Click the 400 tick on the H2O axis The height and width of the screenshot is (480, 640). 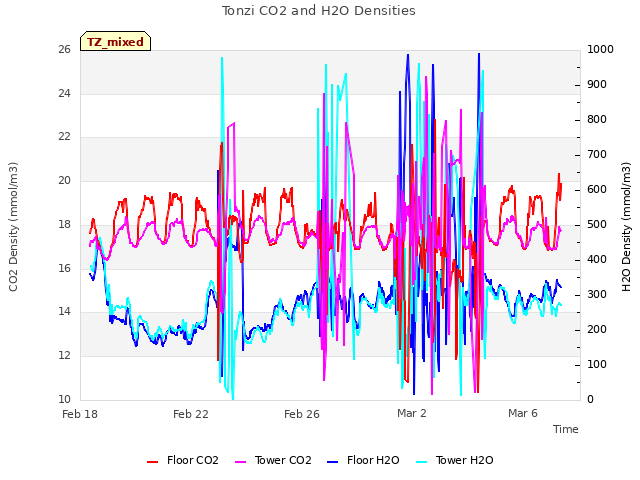pos(597,260)
